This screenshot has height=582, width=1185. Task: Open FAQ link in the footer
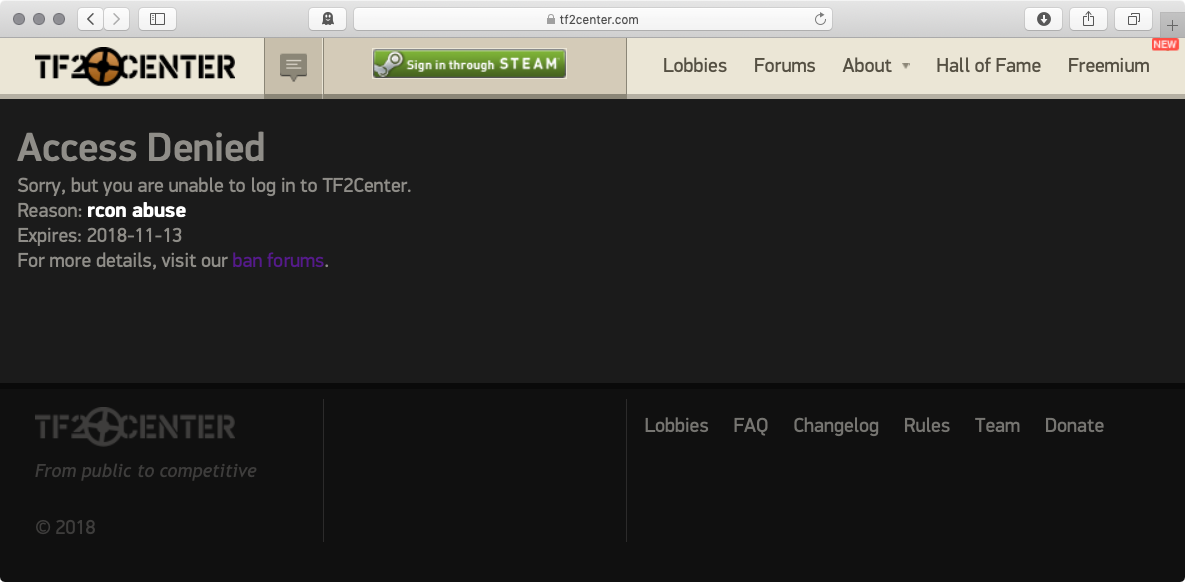pos(750,426)
